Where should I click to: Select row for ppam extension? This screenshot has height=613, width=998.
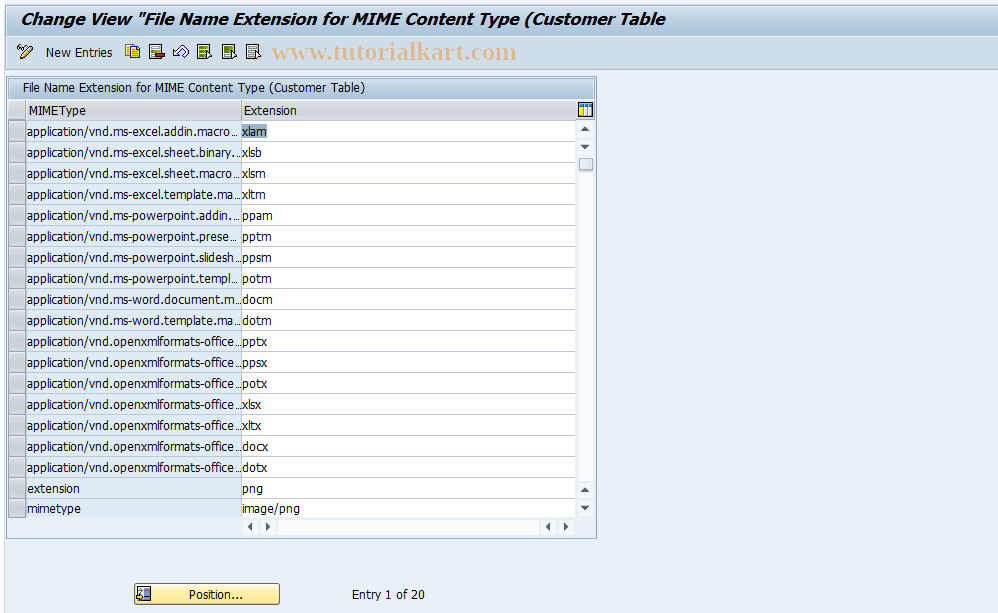17,215
